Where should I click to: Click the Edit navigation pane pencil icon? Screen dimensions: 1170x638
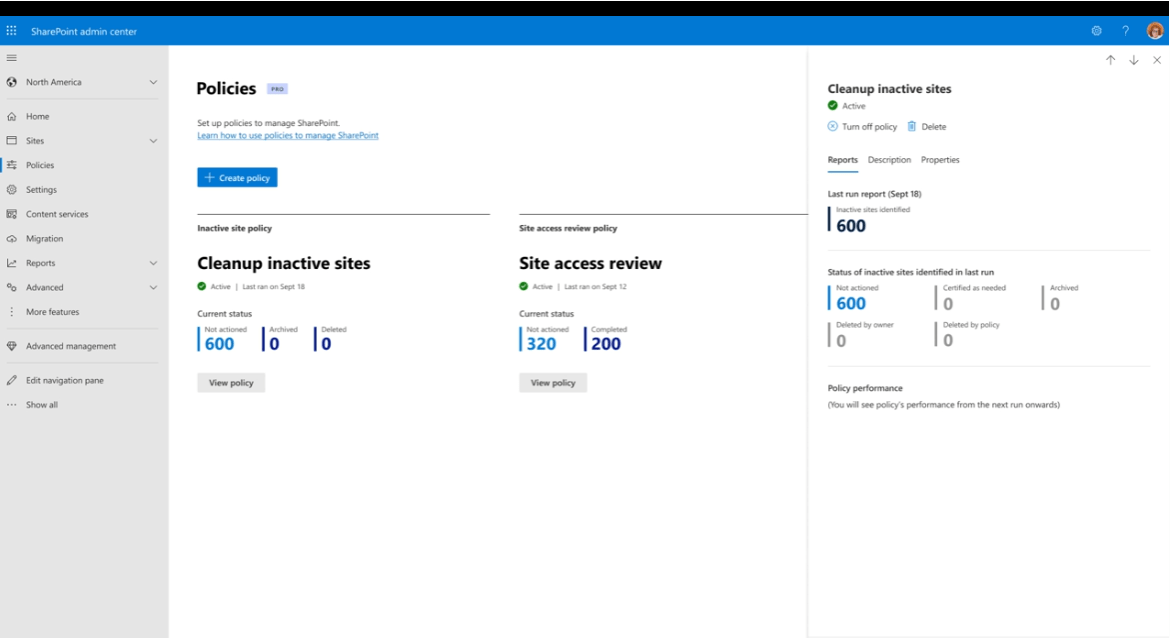point(11,381)
